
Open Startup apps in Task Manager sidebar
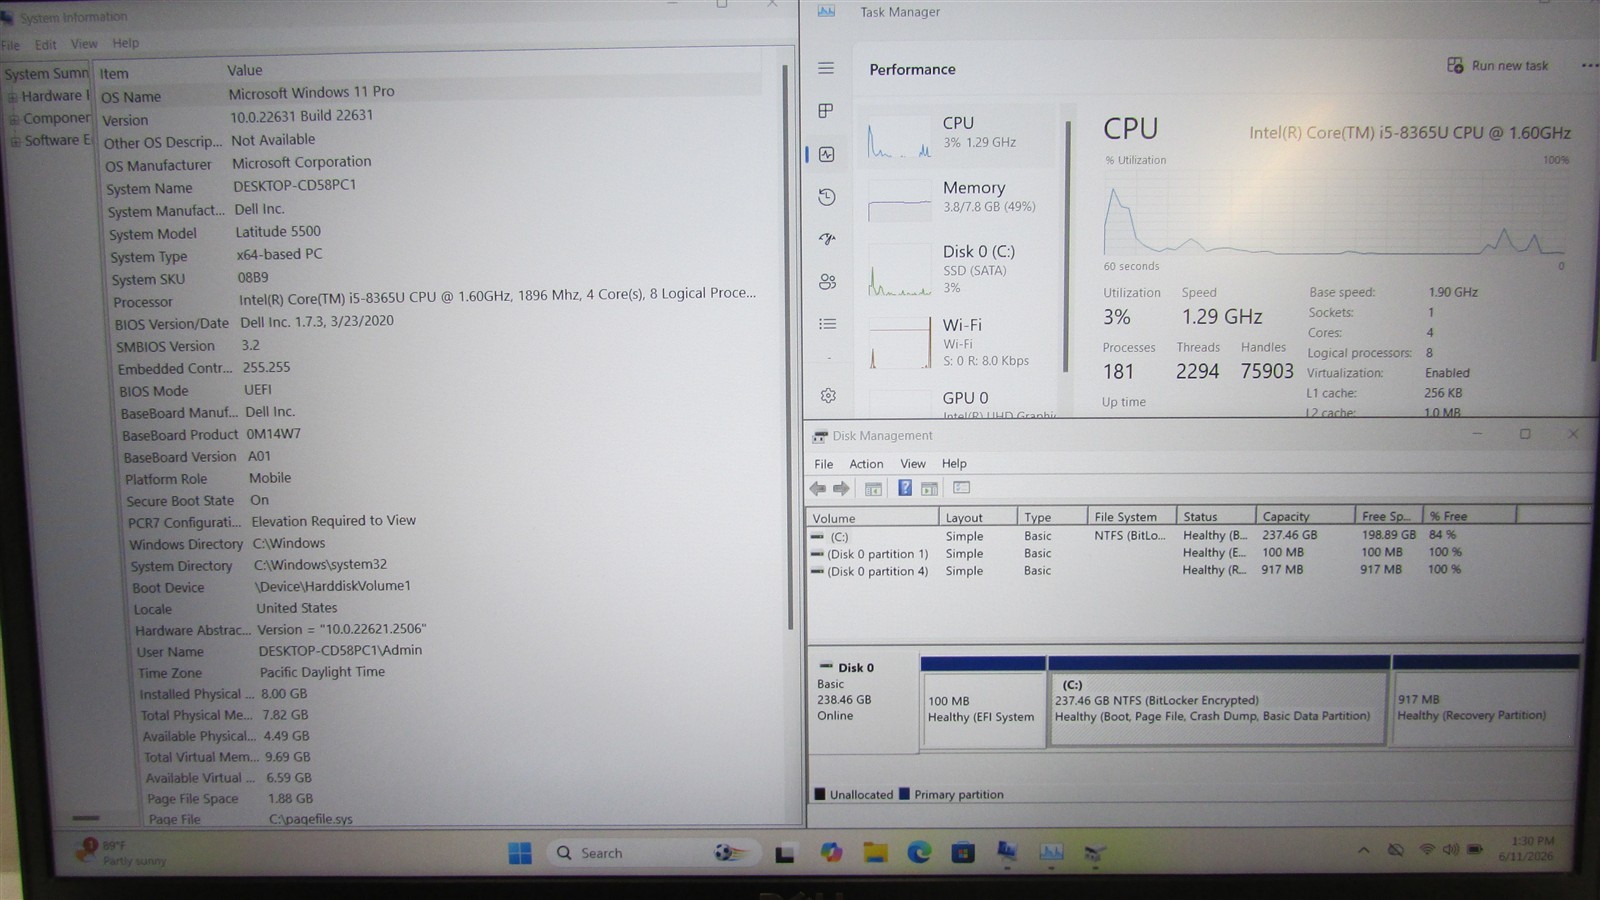pos(827,239)
